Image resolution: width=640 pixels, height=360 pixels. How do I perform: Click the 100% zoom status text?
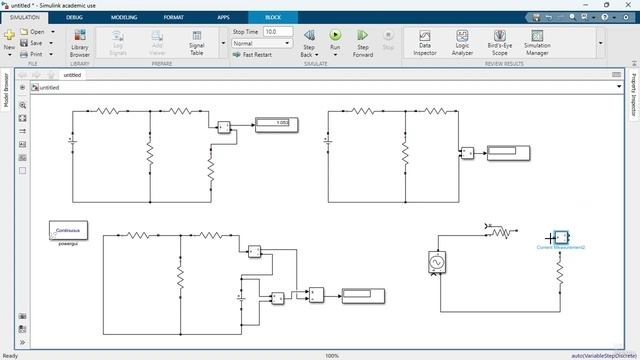pos(332,356)
